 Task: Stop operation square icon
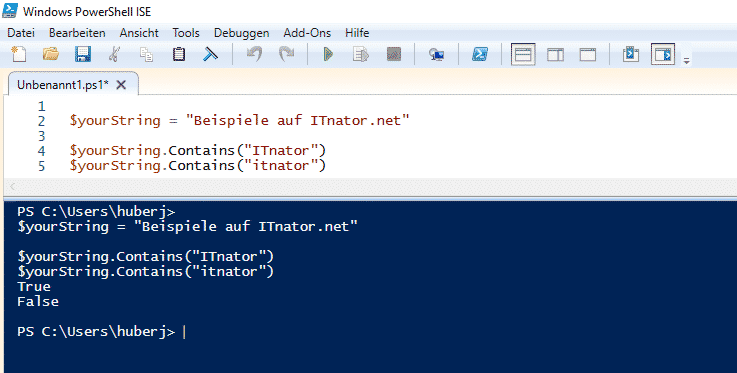pos(394,54)
